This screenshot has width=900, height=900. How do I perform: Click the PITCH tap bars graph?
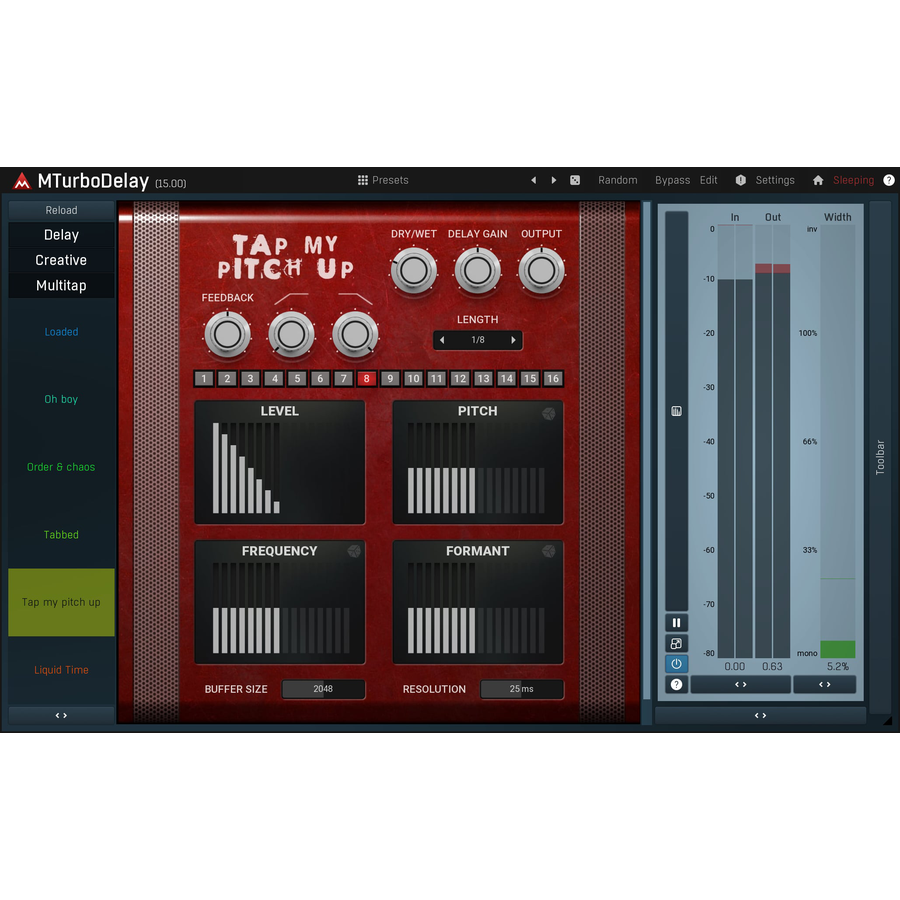click(476, 468)
